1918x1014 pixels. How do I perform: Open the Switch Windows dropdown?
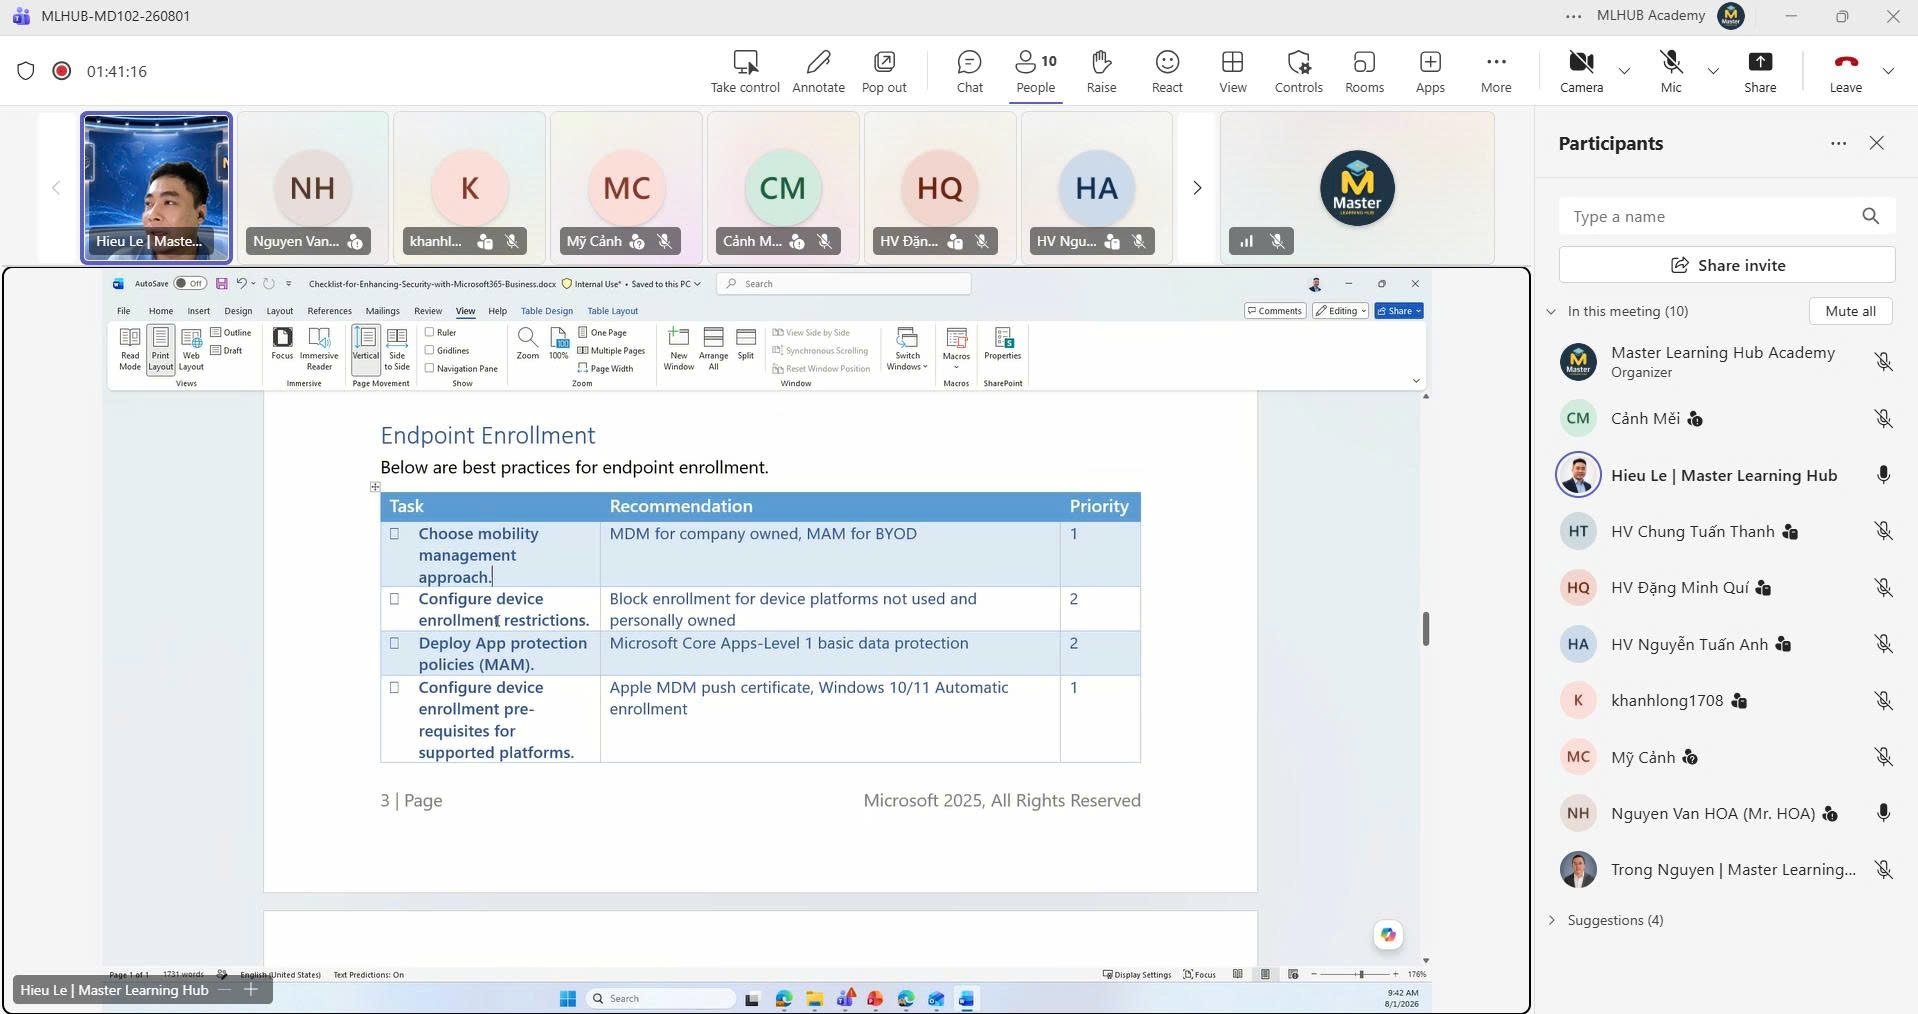(907, 349)
